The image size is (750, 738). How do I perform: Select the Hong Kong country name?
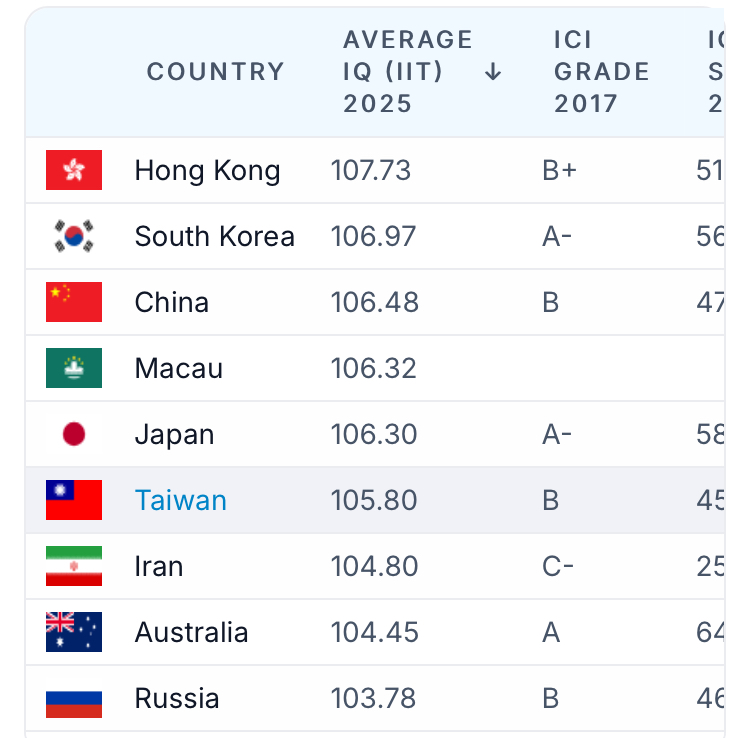207,171
